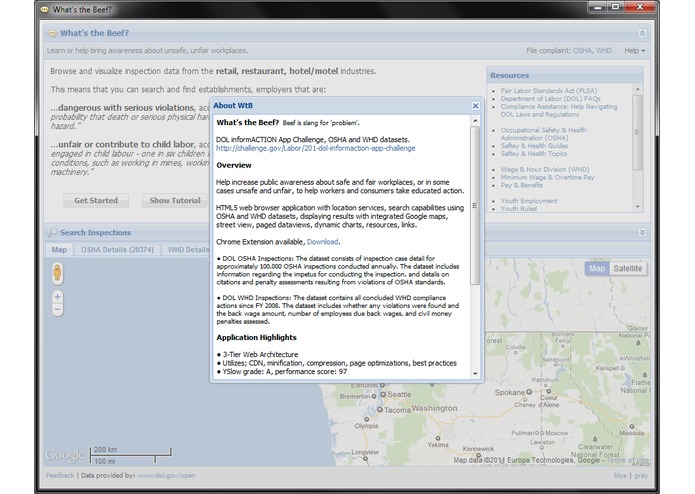Click the OSHA file complaint link
The width and height of the screenshot is (695, 494).
[x=582, y=51]
